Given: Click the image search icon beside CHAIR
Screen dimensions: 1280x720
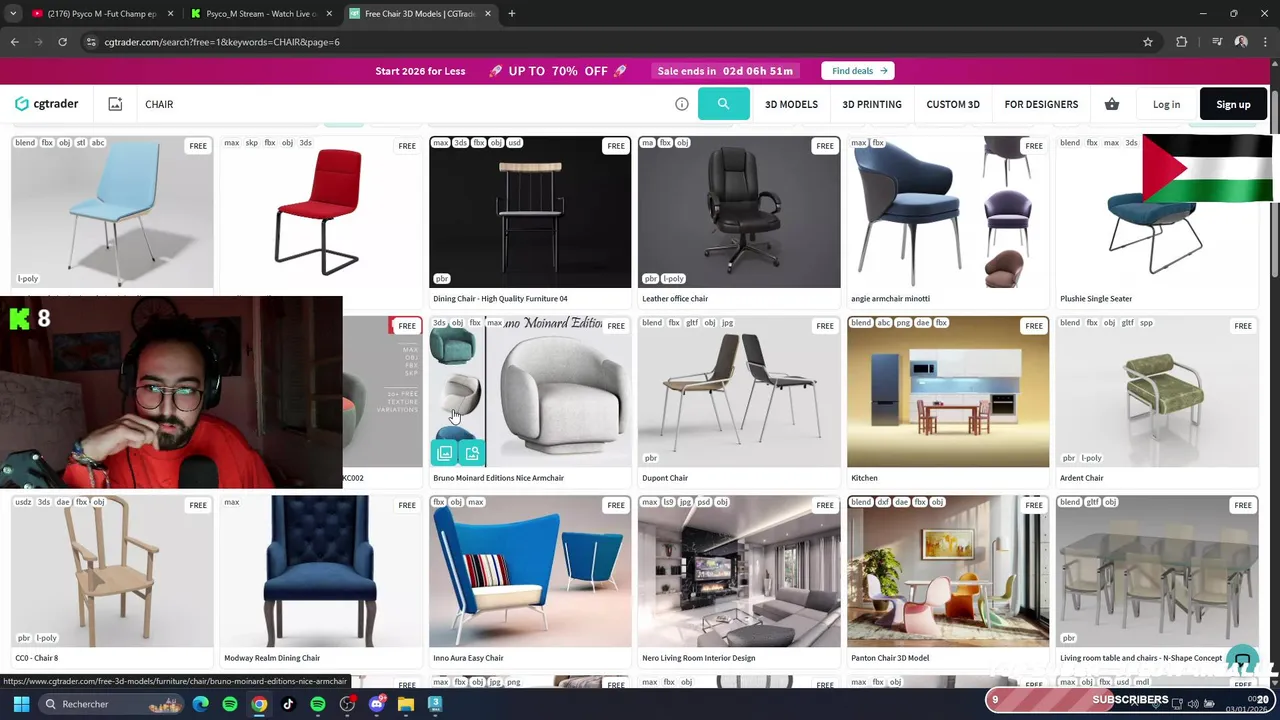Looking at the screenshot, I should 115,104.
